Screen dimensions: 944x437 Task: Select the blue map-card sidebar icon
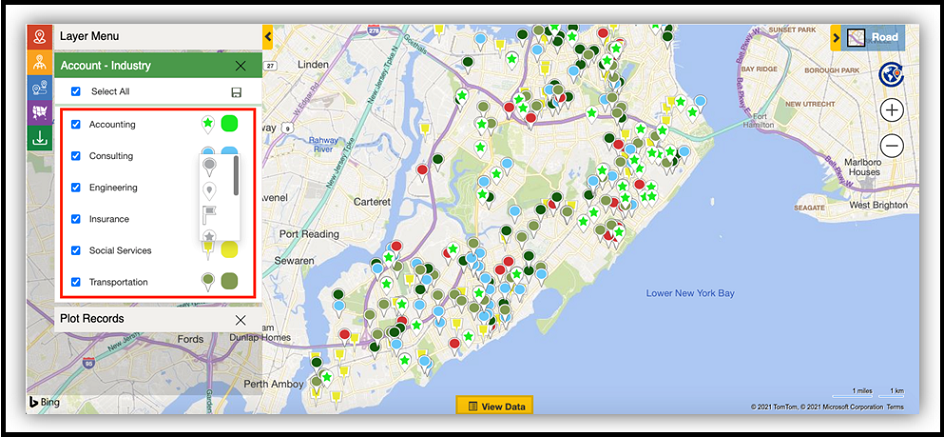40,87
